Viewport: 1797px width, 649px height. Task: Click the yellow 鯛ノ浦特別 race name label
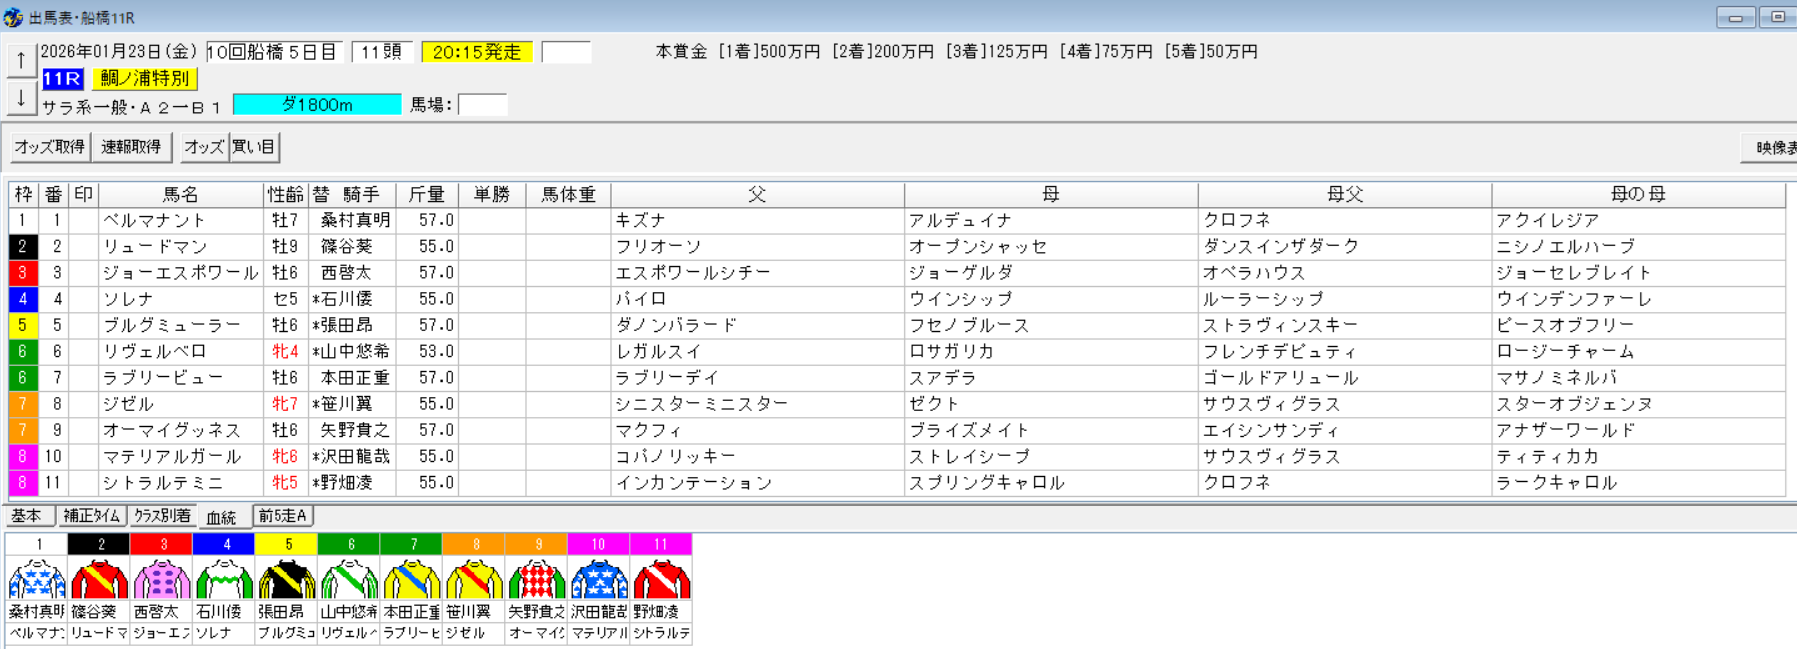coord(145,78)
